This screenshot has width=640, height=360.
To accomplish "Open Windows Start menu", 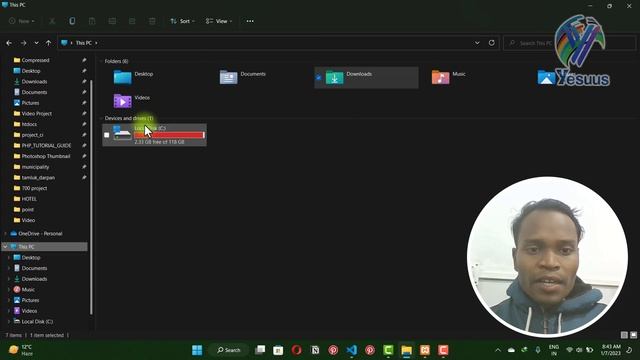I will pos(197,350).
